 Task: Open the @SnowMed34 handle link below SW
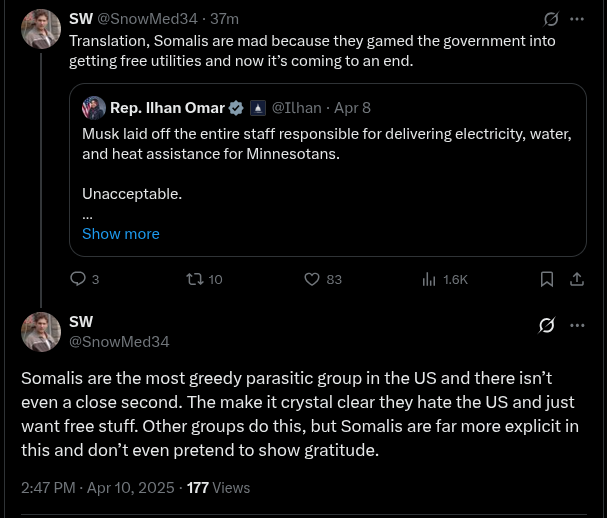click(x=118, y=341)
